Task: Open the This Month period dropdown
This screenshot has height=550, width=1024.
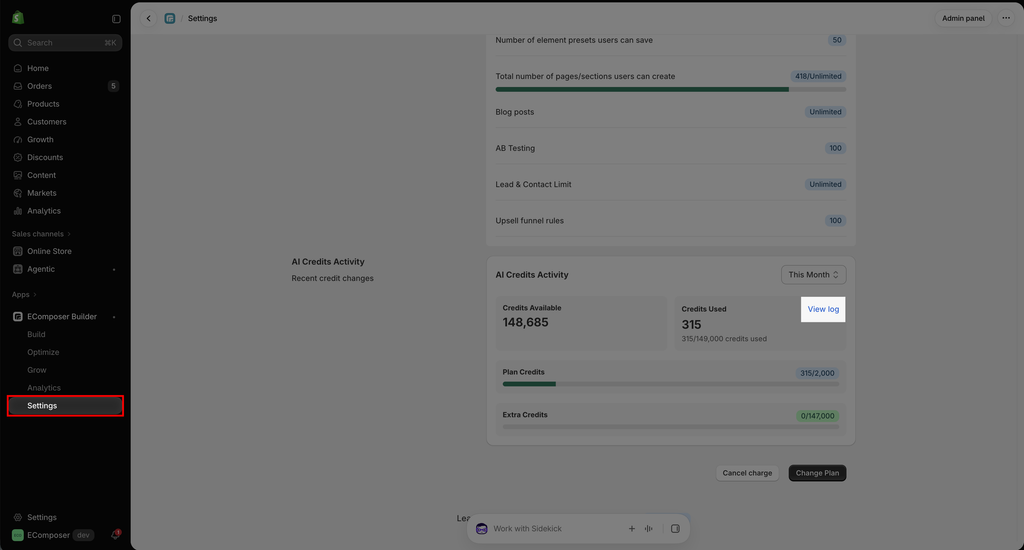Action: pos(814,274)
